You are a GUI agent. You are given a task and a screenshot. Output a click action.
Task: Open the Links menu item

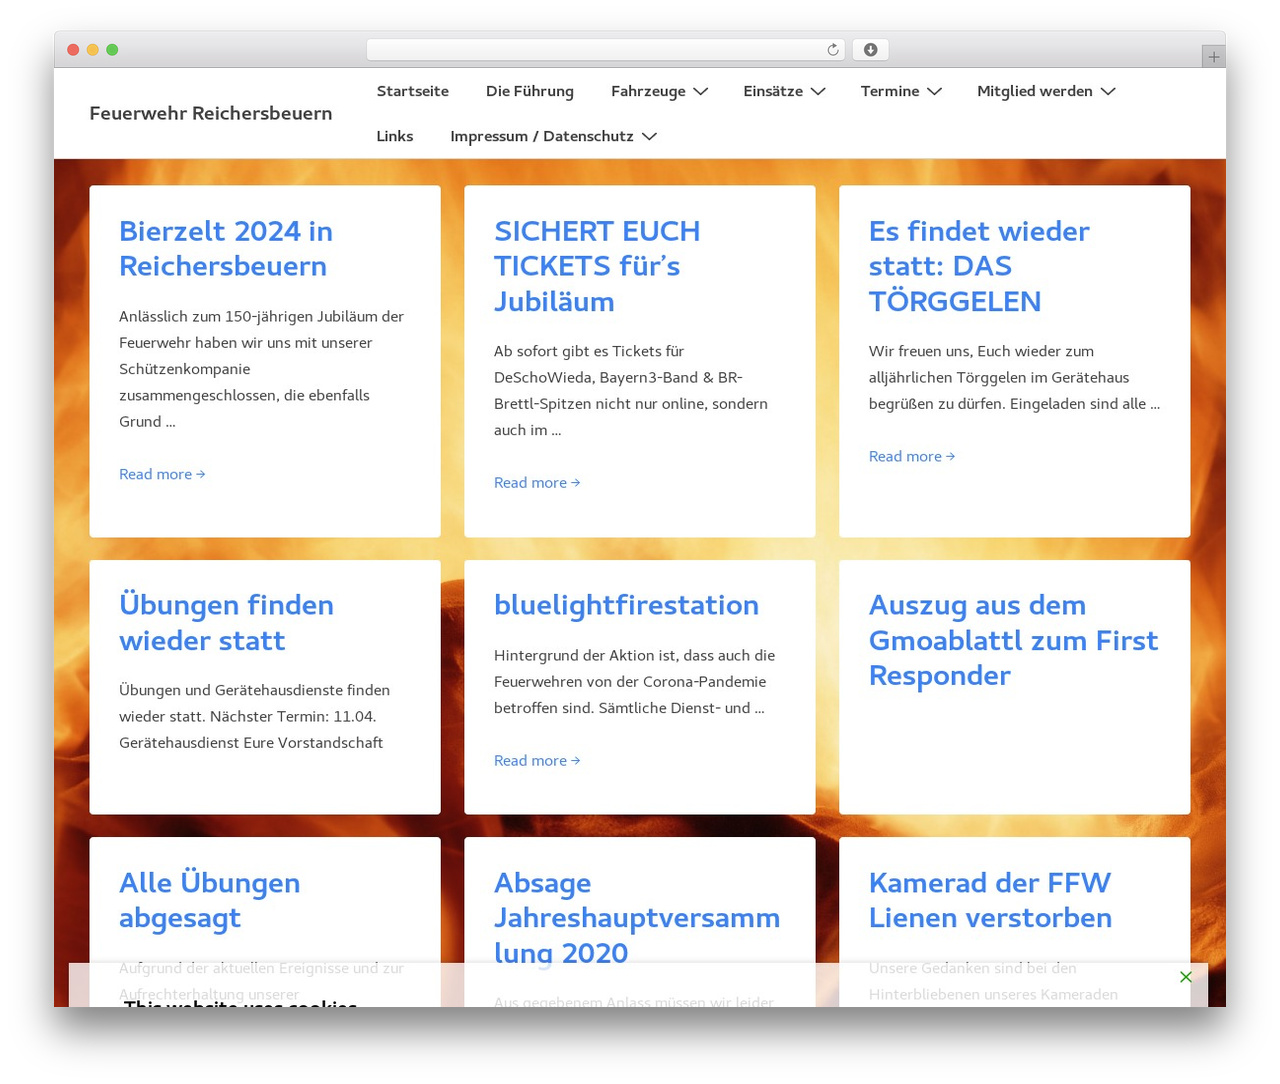[x=395, y=136]
